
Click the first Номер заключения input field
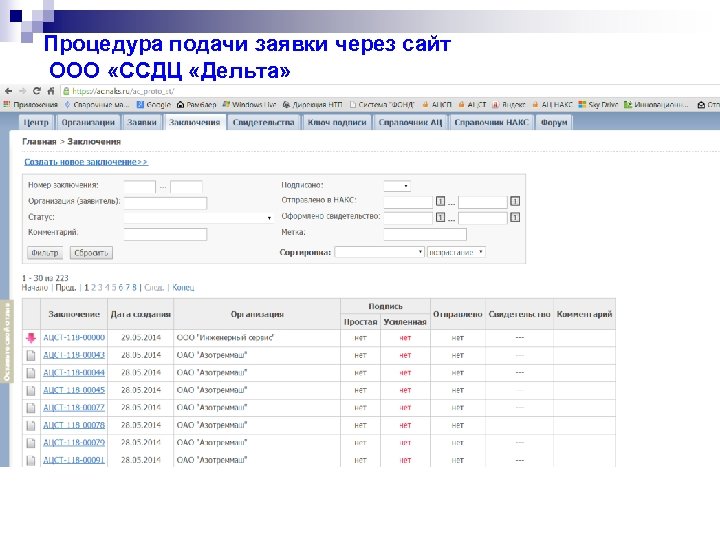tap(140, 187)
